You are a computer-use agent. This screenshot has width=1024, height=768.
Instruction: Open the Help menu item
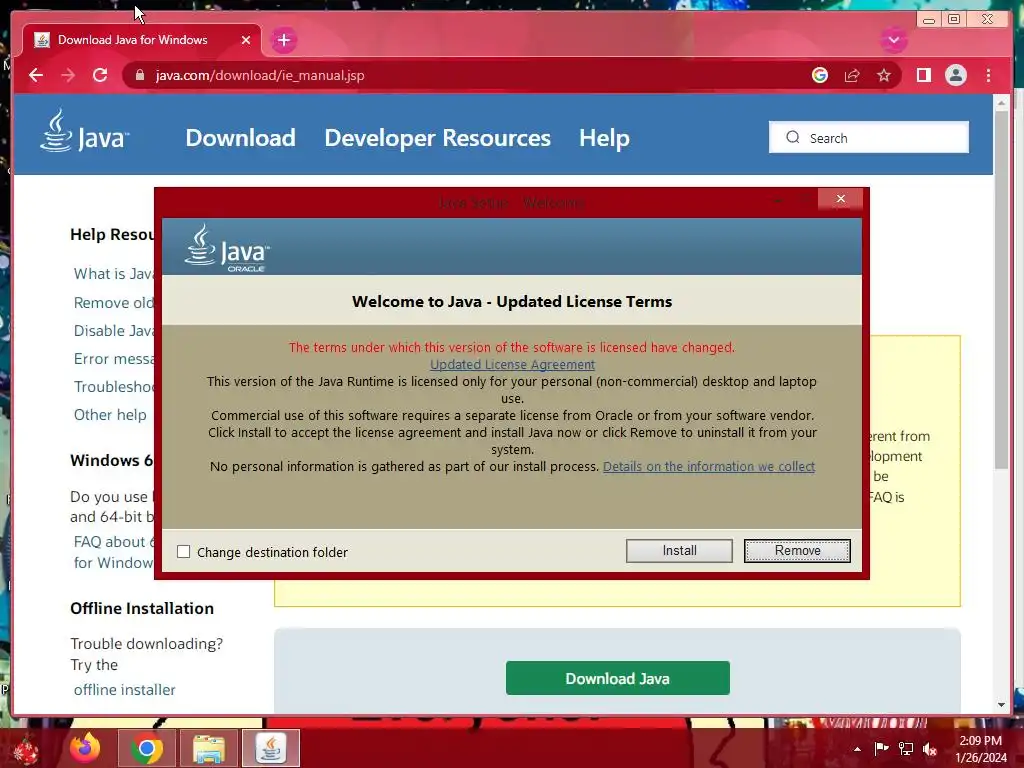click(604, 138)
